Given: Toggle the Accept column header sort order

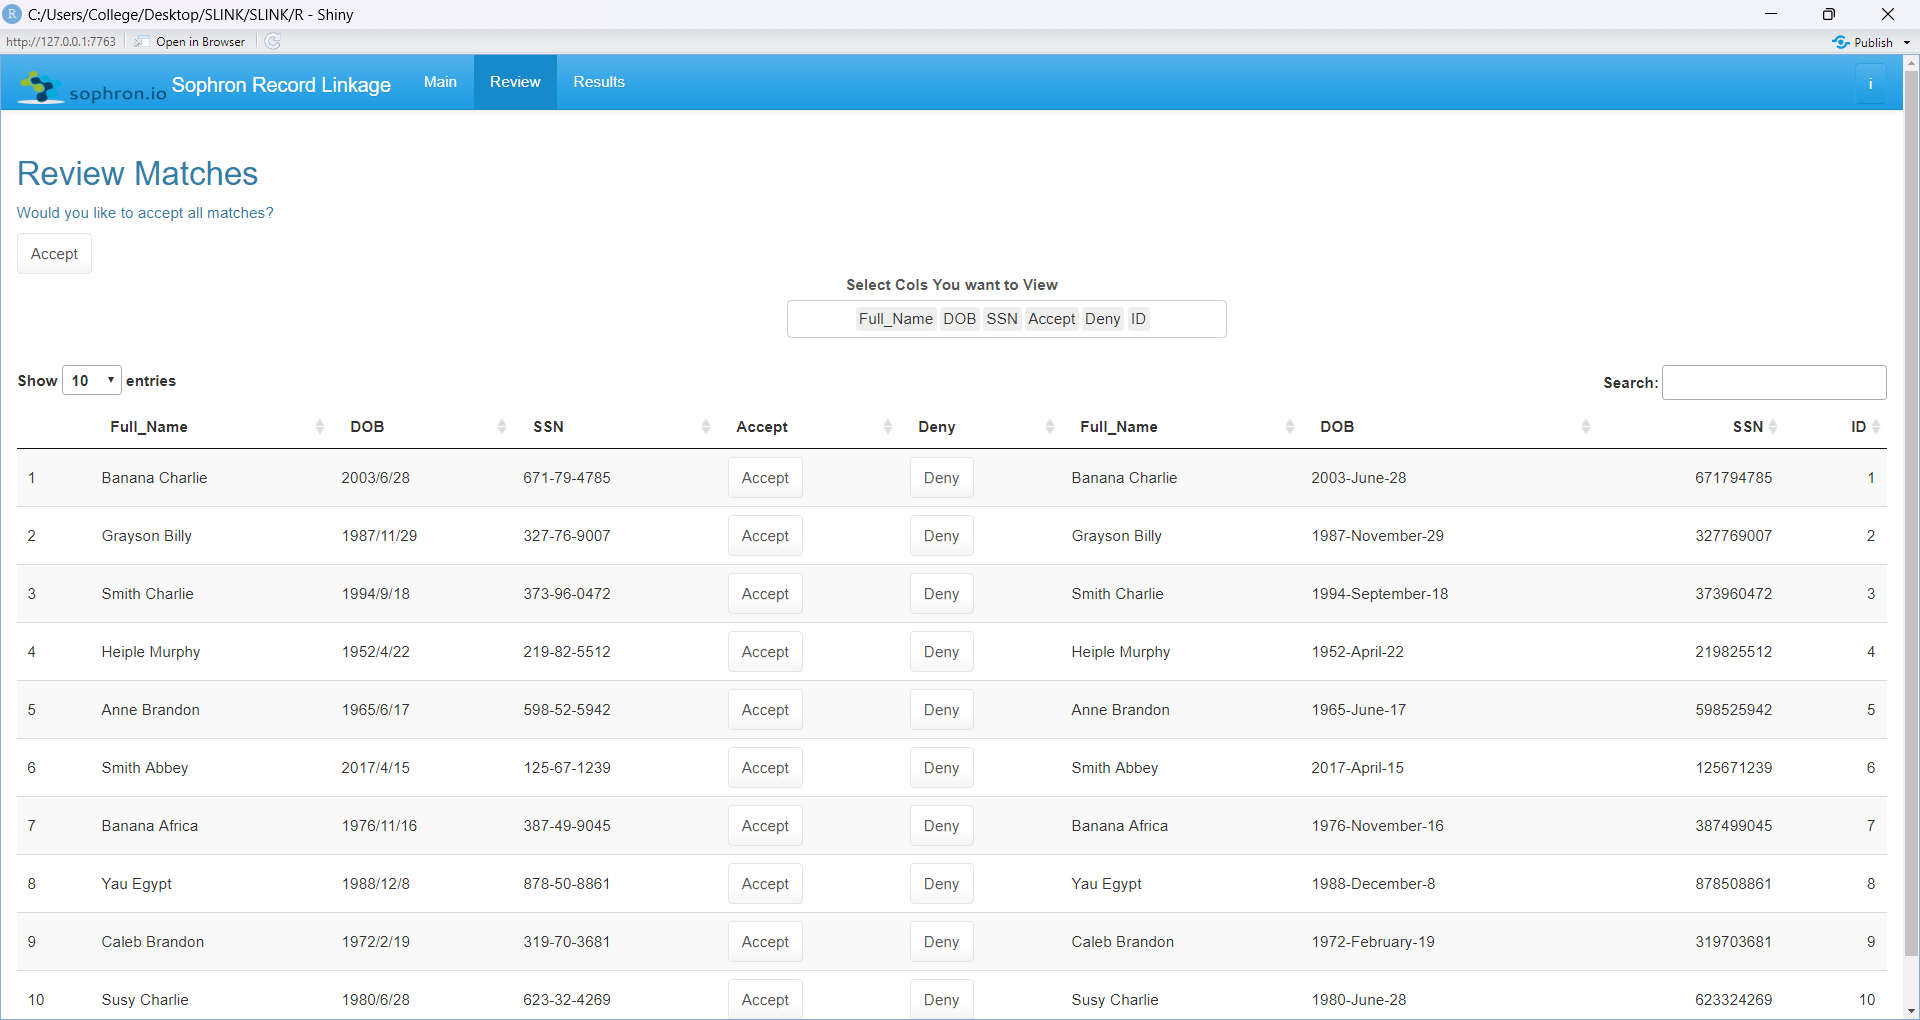Looking at the screenshot, I should (x=762, y=426).
